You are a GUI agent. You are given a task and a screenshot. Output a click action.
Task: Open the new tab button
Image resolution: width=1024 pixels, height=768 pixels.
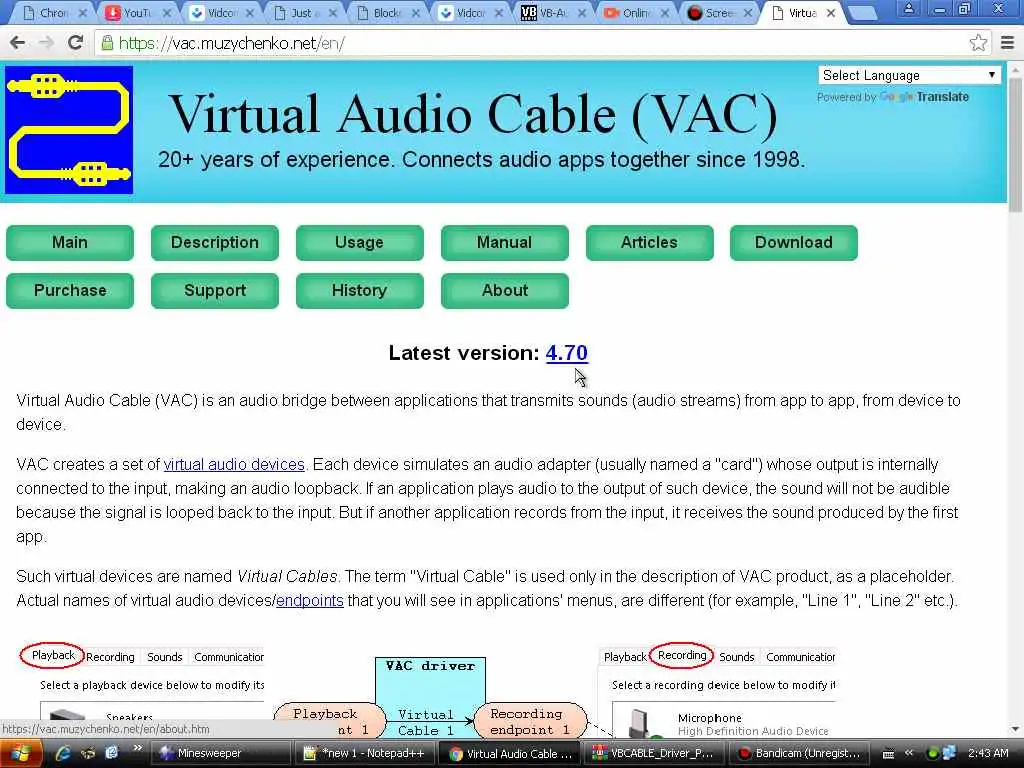[x=863, y=12]
